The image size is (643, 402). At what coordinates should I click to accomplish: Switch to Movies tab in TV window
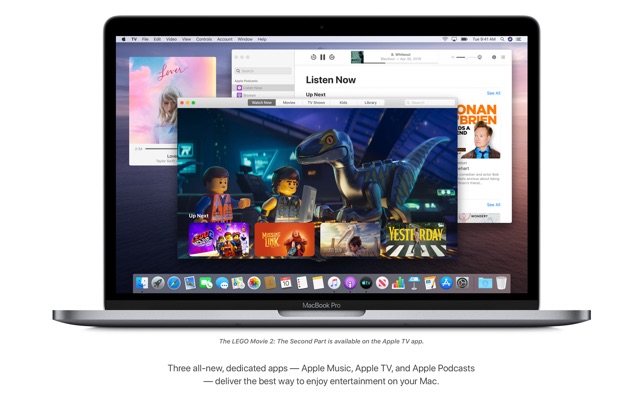tap(289, 103)
